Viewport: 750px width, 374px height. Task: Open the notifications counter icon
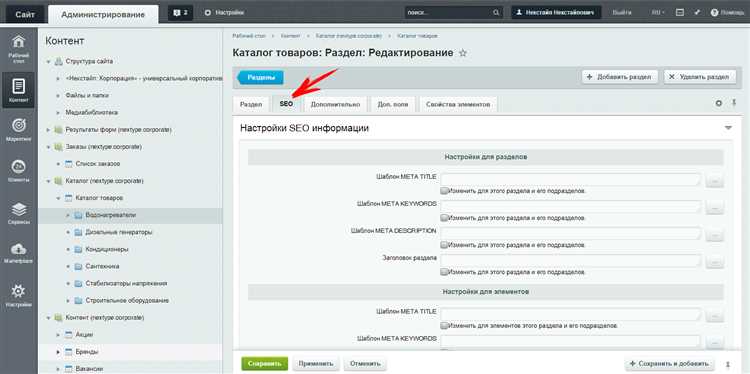(x=180, y=13)
